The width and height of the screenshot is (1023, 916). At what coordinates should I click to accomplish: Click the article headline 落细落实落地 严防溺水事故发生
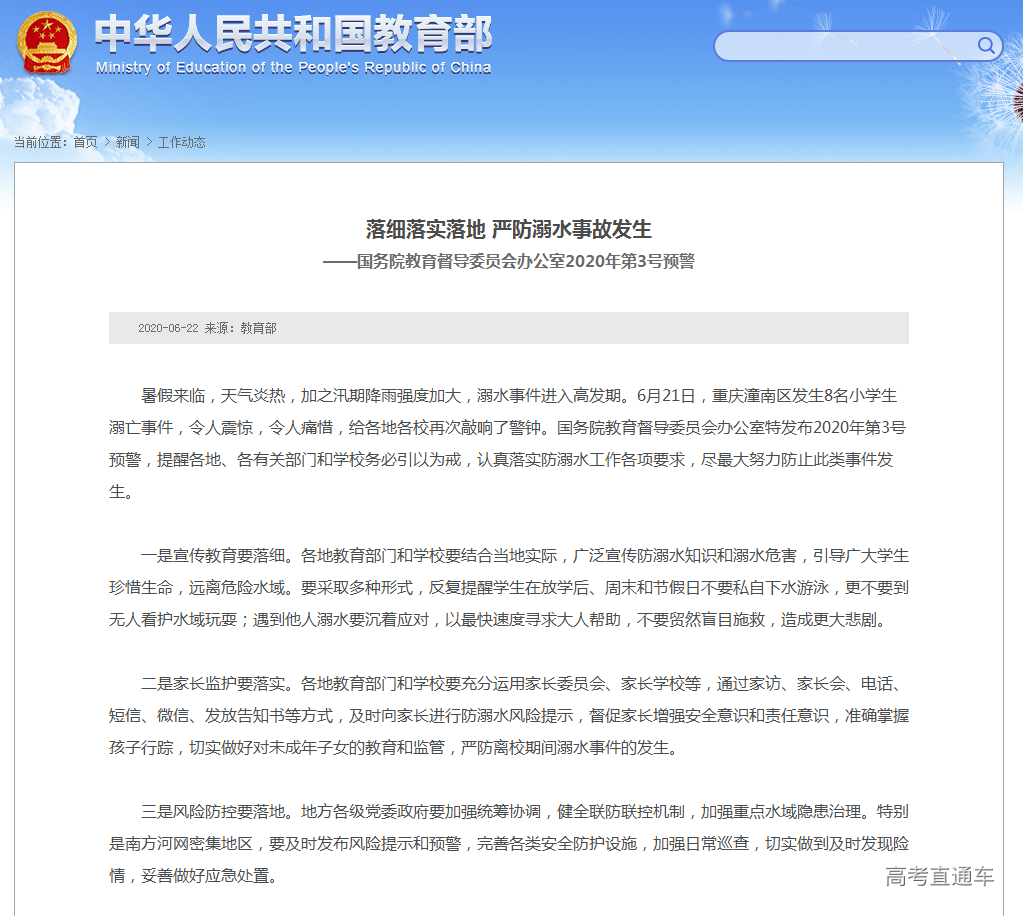click(508, 229)
